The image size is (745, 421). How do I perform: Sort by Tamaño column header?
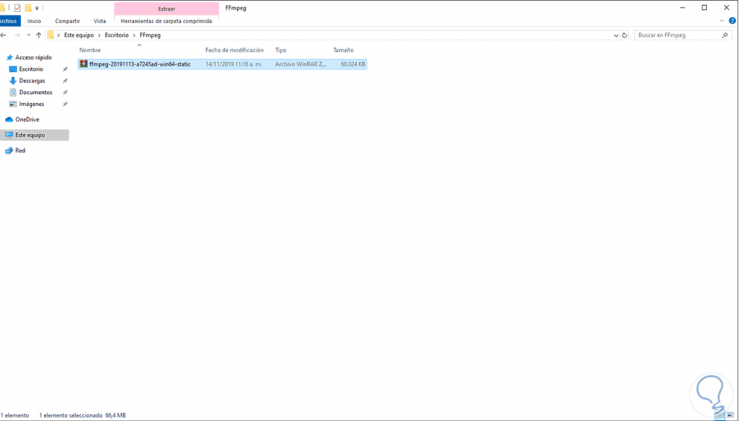click(x=343, y=50)
